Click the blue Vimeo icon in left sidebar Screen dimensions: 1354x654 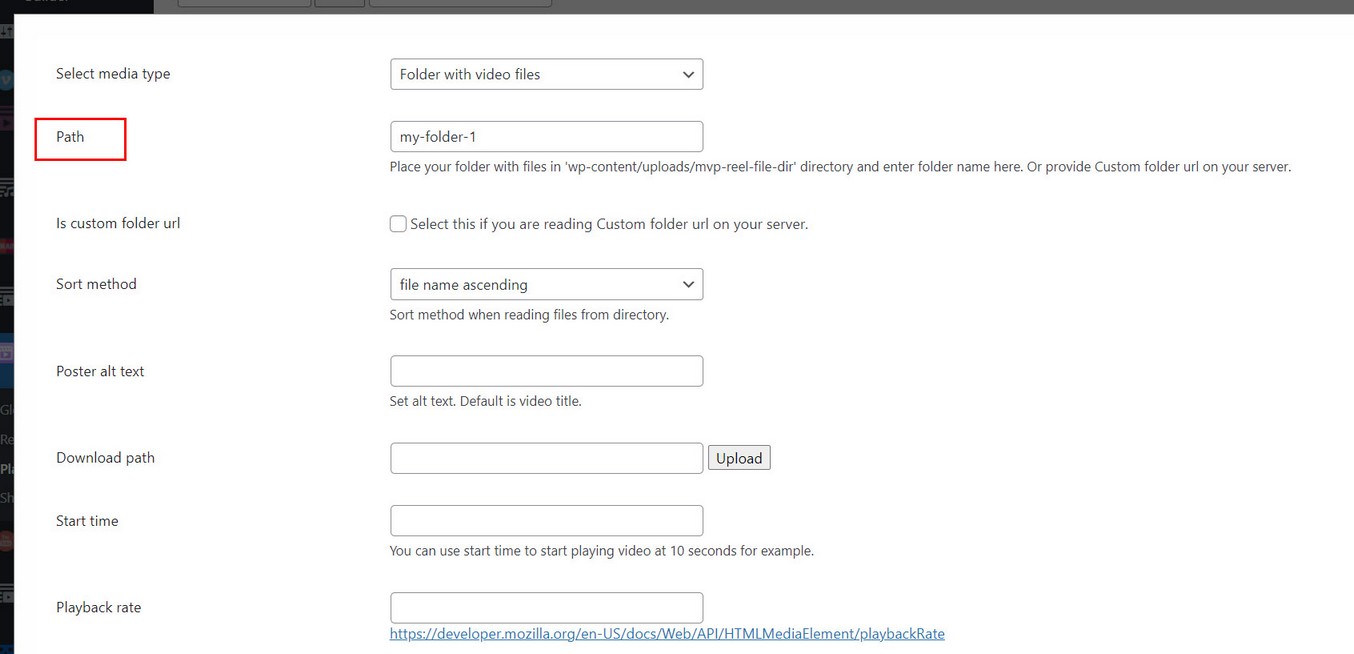pyautogui.click(x=6, y=80)
